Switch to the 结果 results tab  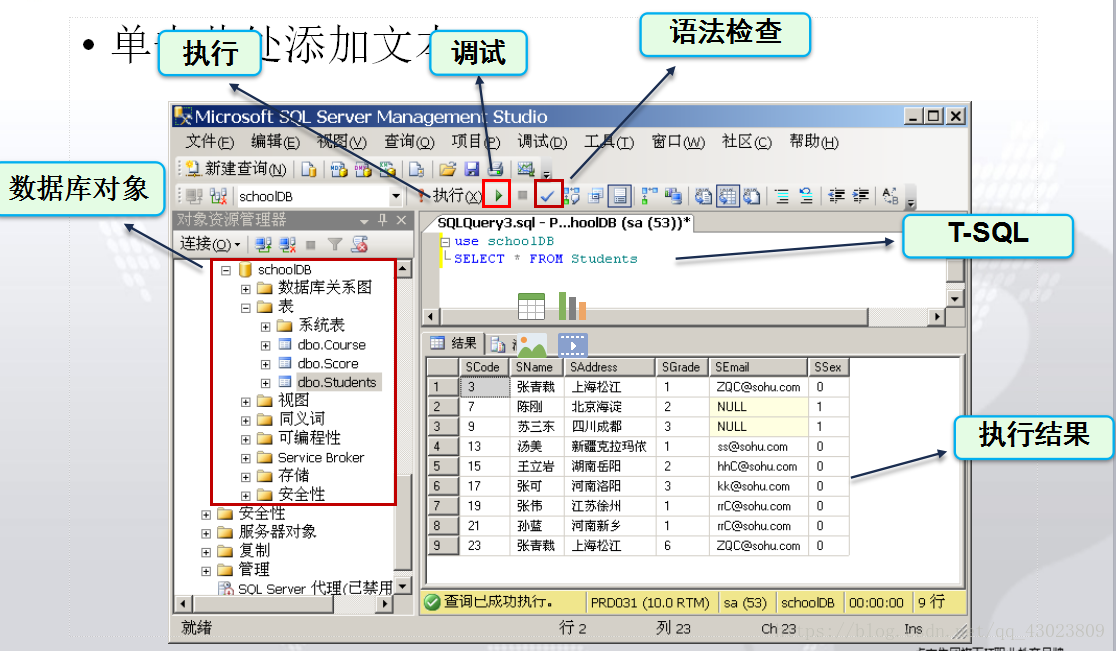click(454, 343)
